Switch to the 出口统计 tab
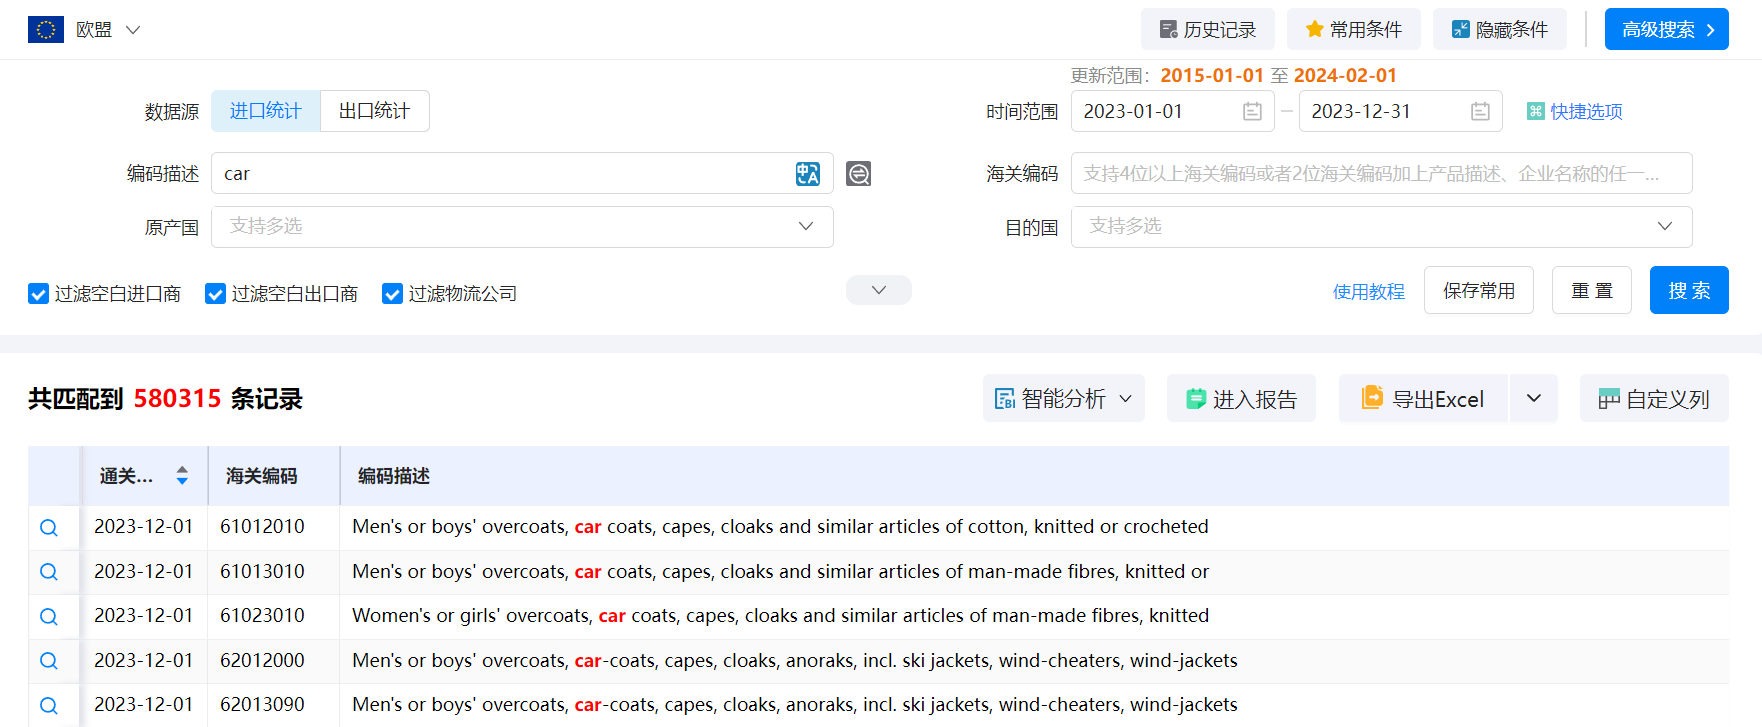This screenshot has width=1762, height=727. [374, 111]
